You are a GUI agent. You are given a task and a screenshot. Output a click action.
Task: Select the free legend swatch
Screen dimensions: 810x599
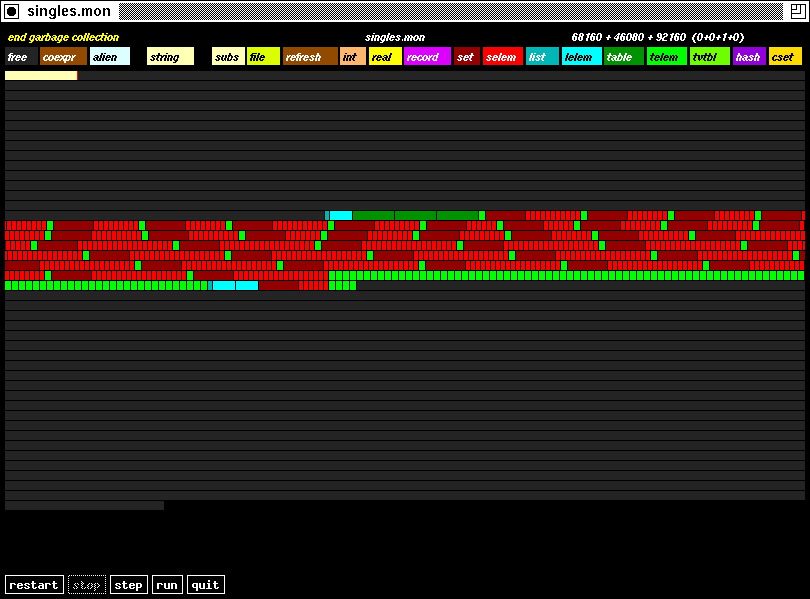pyautogui.click(x=21, y=57)
